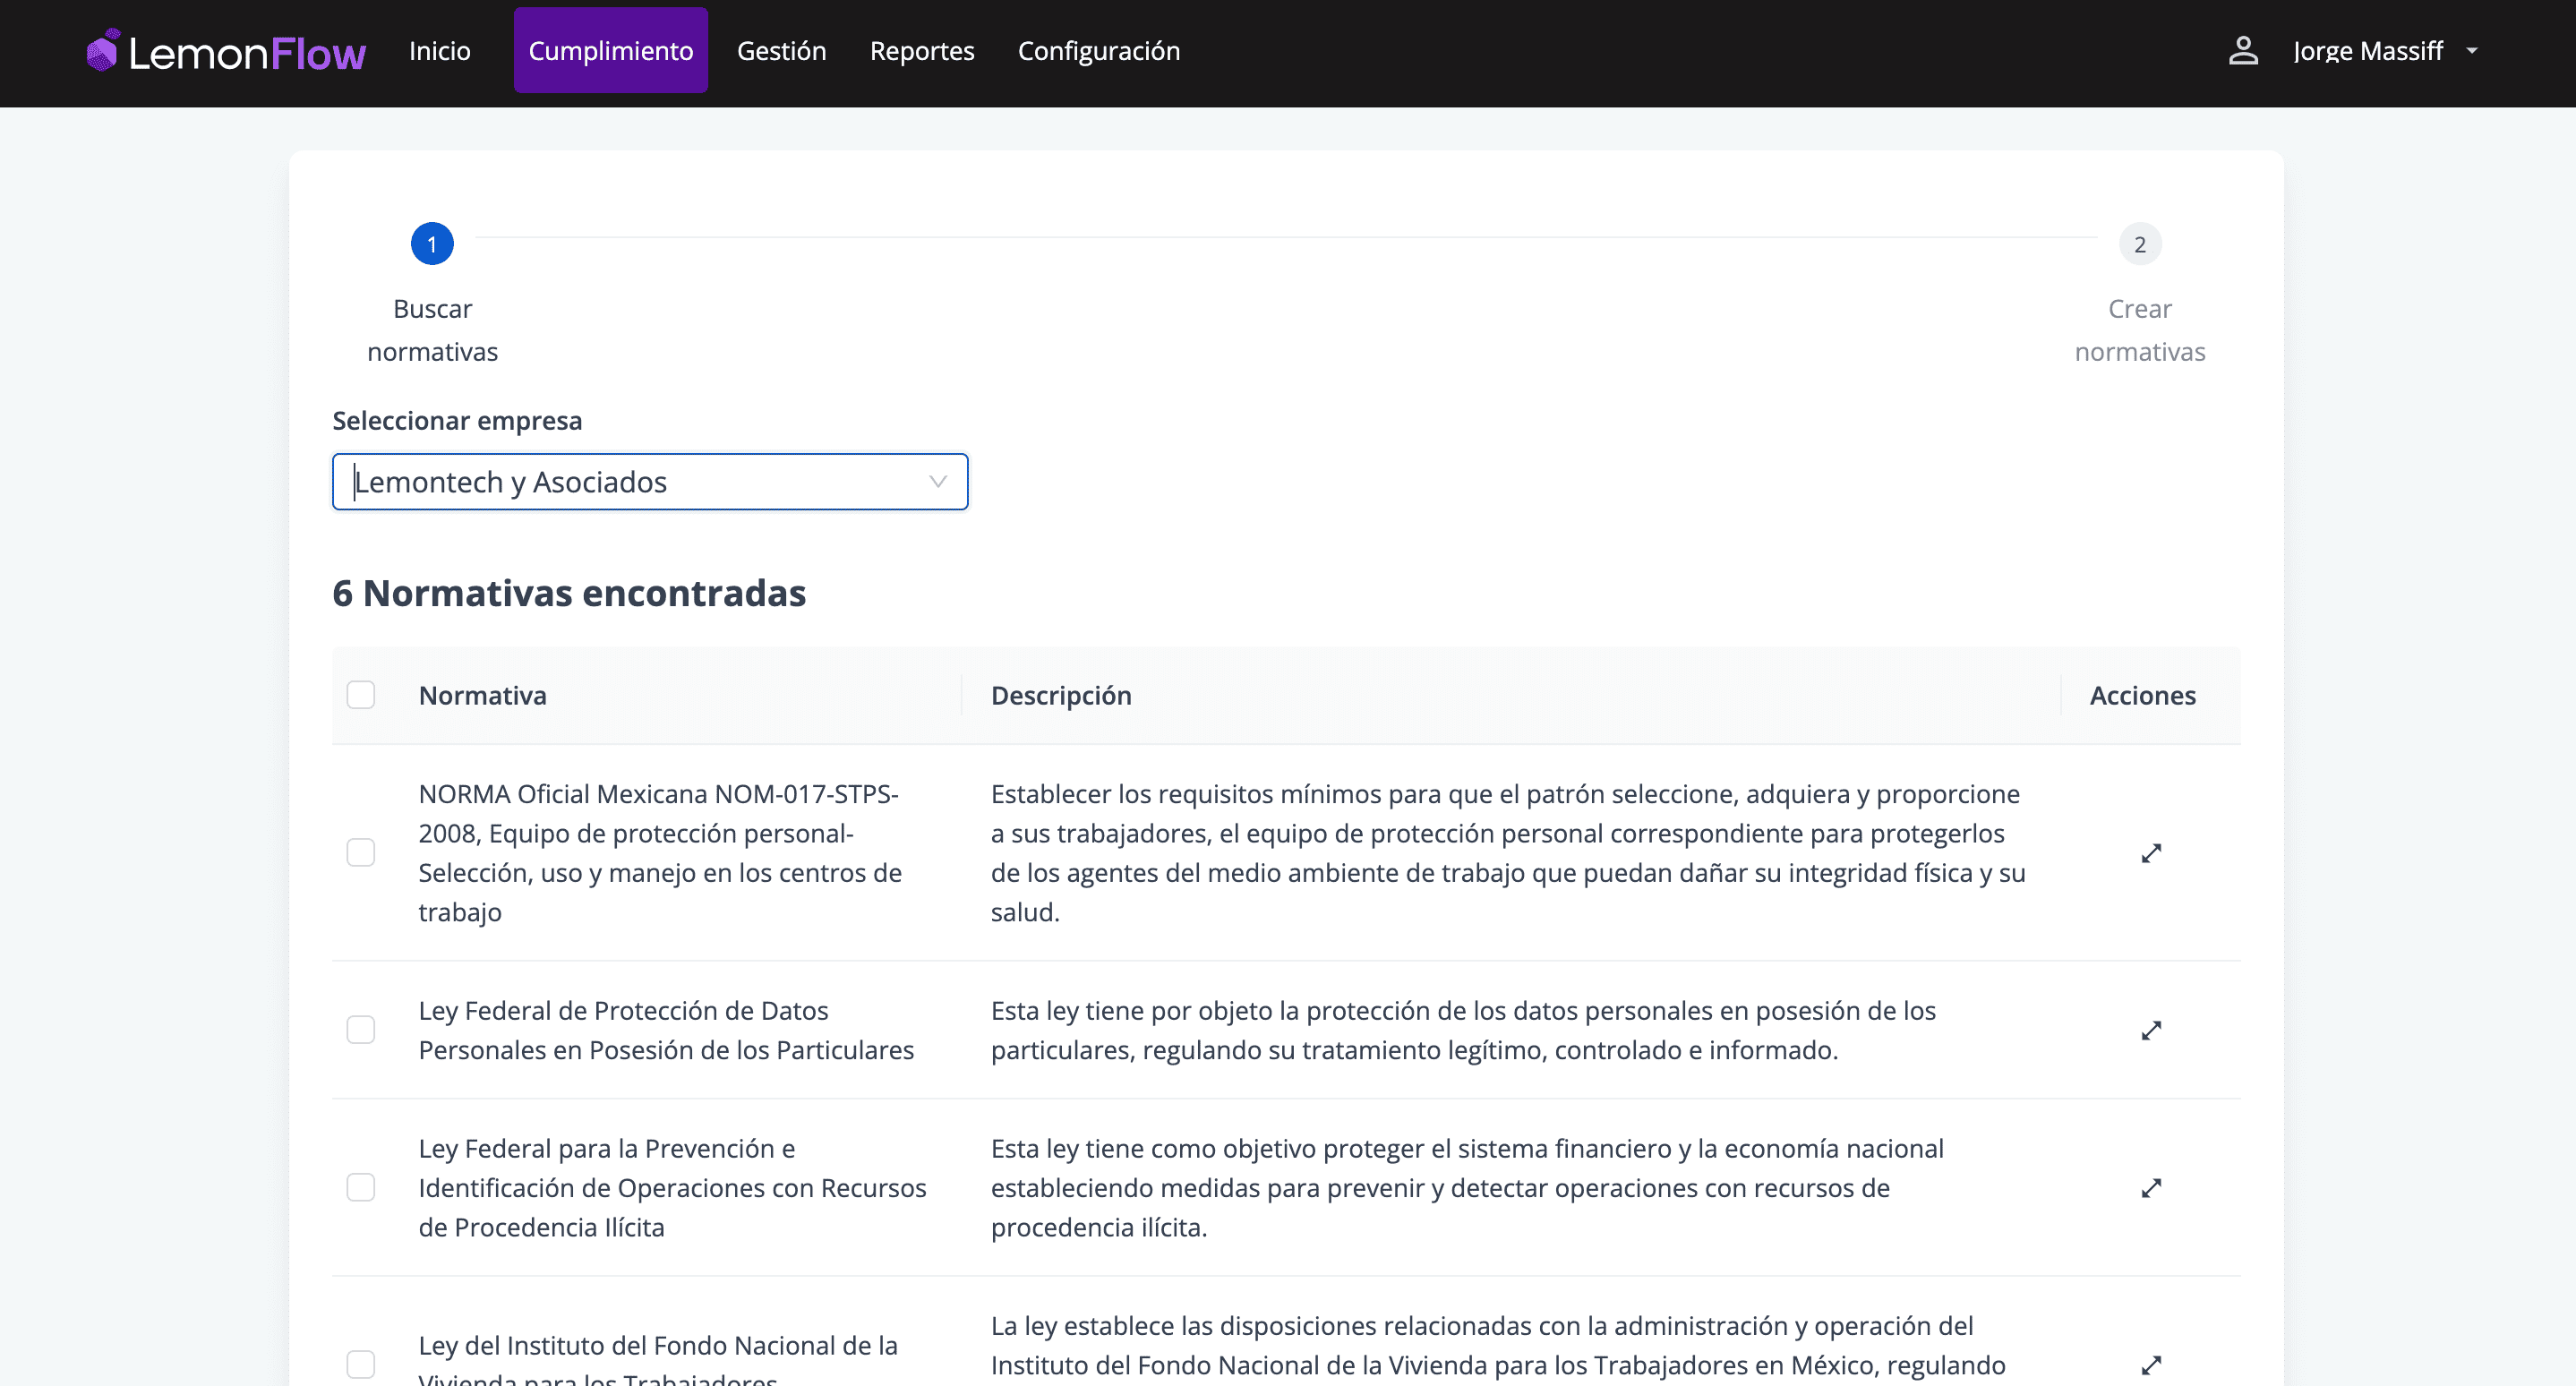Image resolution: width=2576 pixels, height=1386 pixels.
Task: Open Configuración from the navigation bar
Action: tap(1098, 50)
